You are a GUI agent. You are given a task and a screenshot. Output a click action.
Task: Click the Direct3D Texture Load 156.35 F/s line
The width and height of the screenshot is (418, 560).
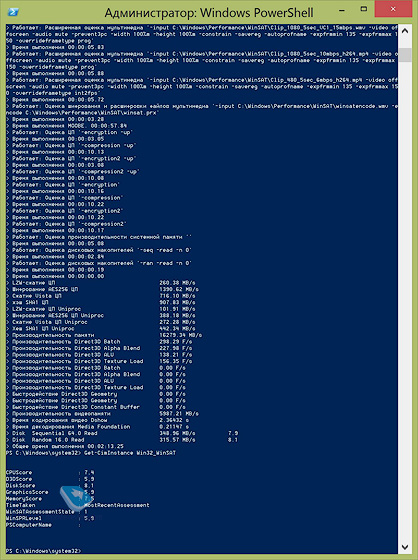pos(99,361)
